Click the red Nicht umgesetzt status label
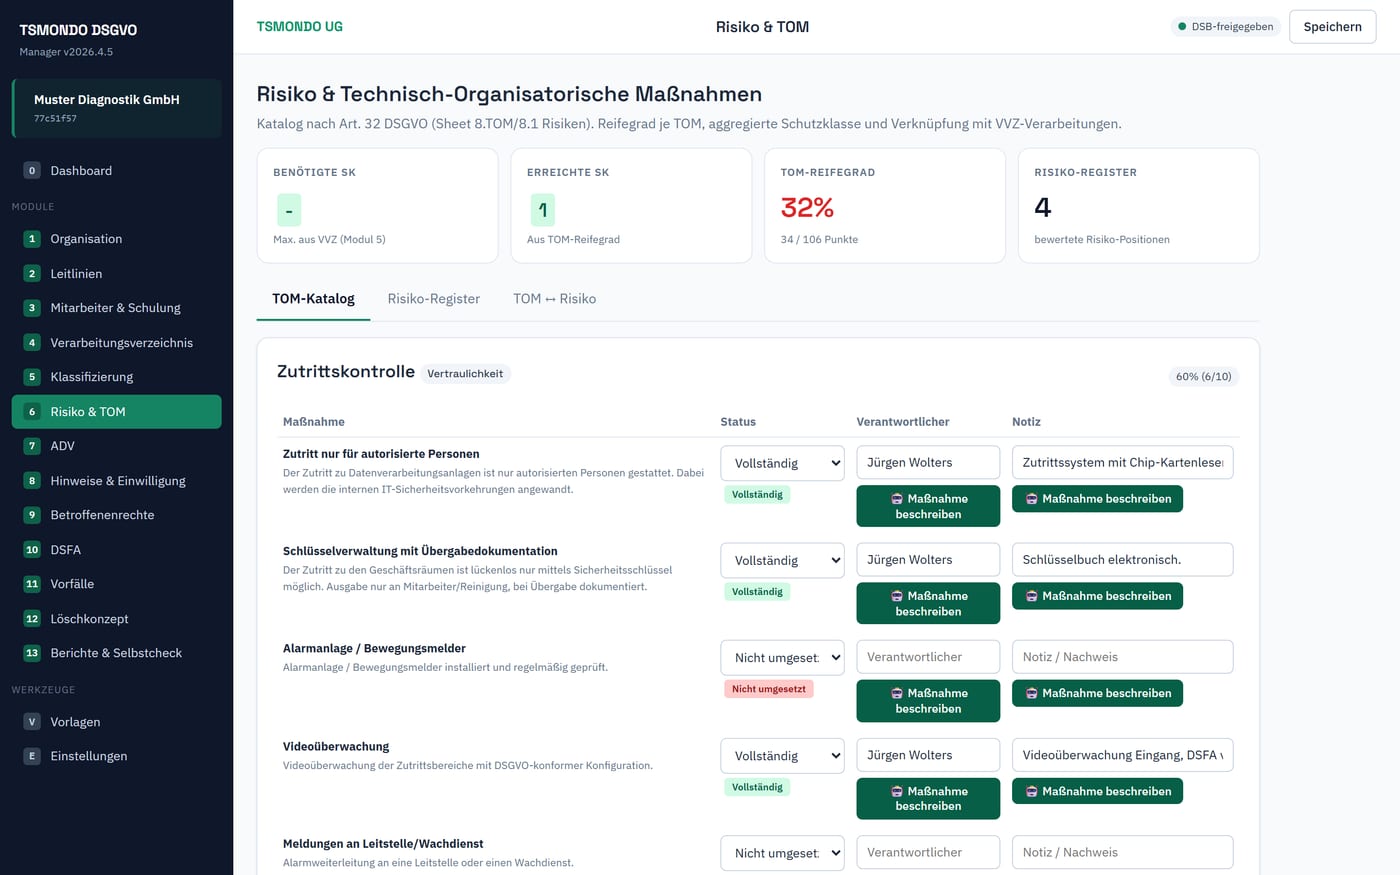The width and height of the screenshot is (1400, 875). [768, 689]
